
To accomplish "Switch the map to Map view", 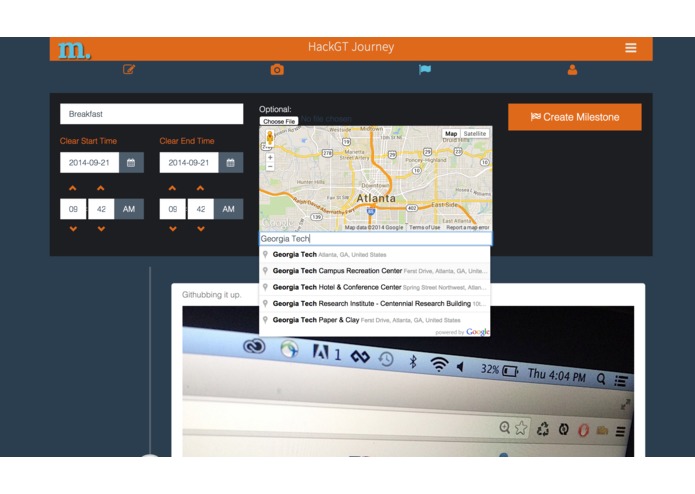I will pos(451,133).
